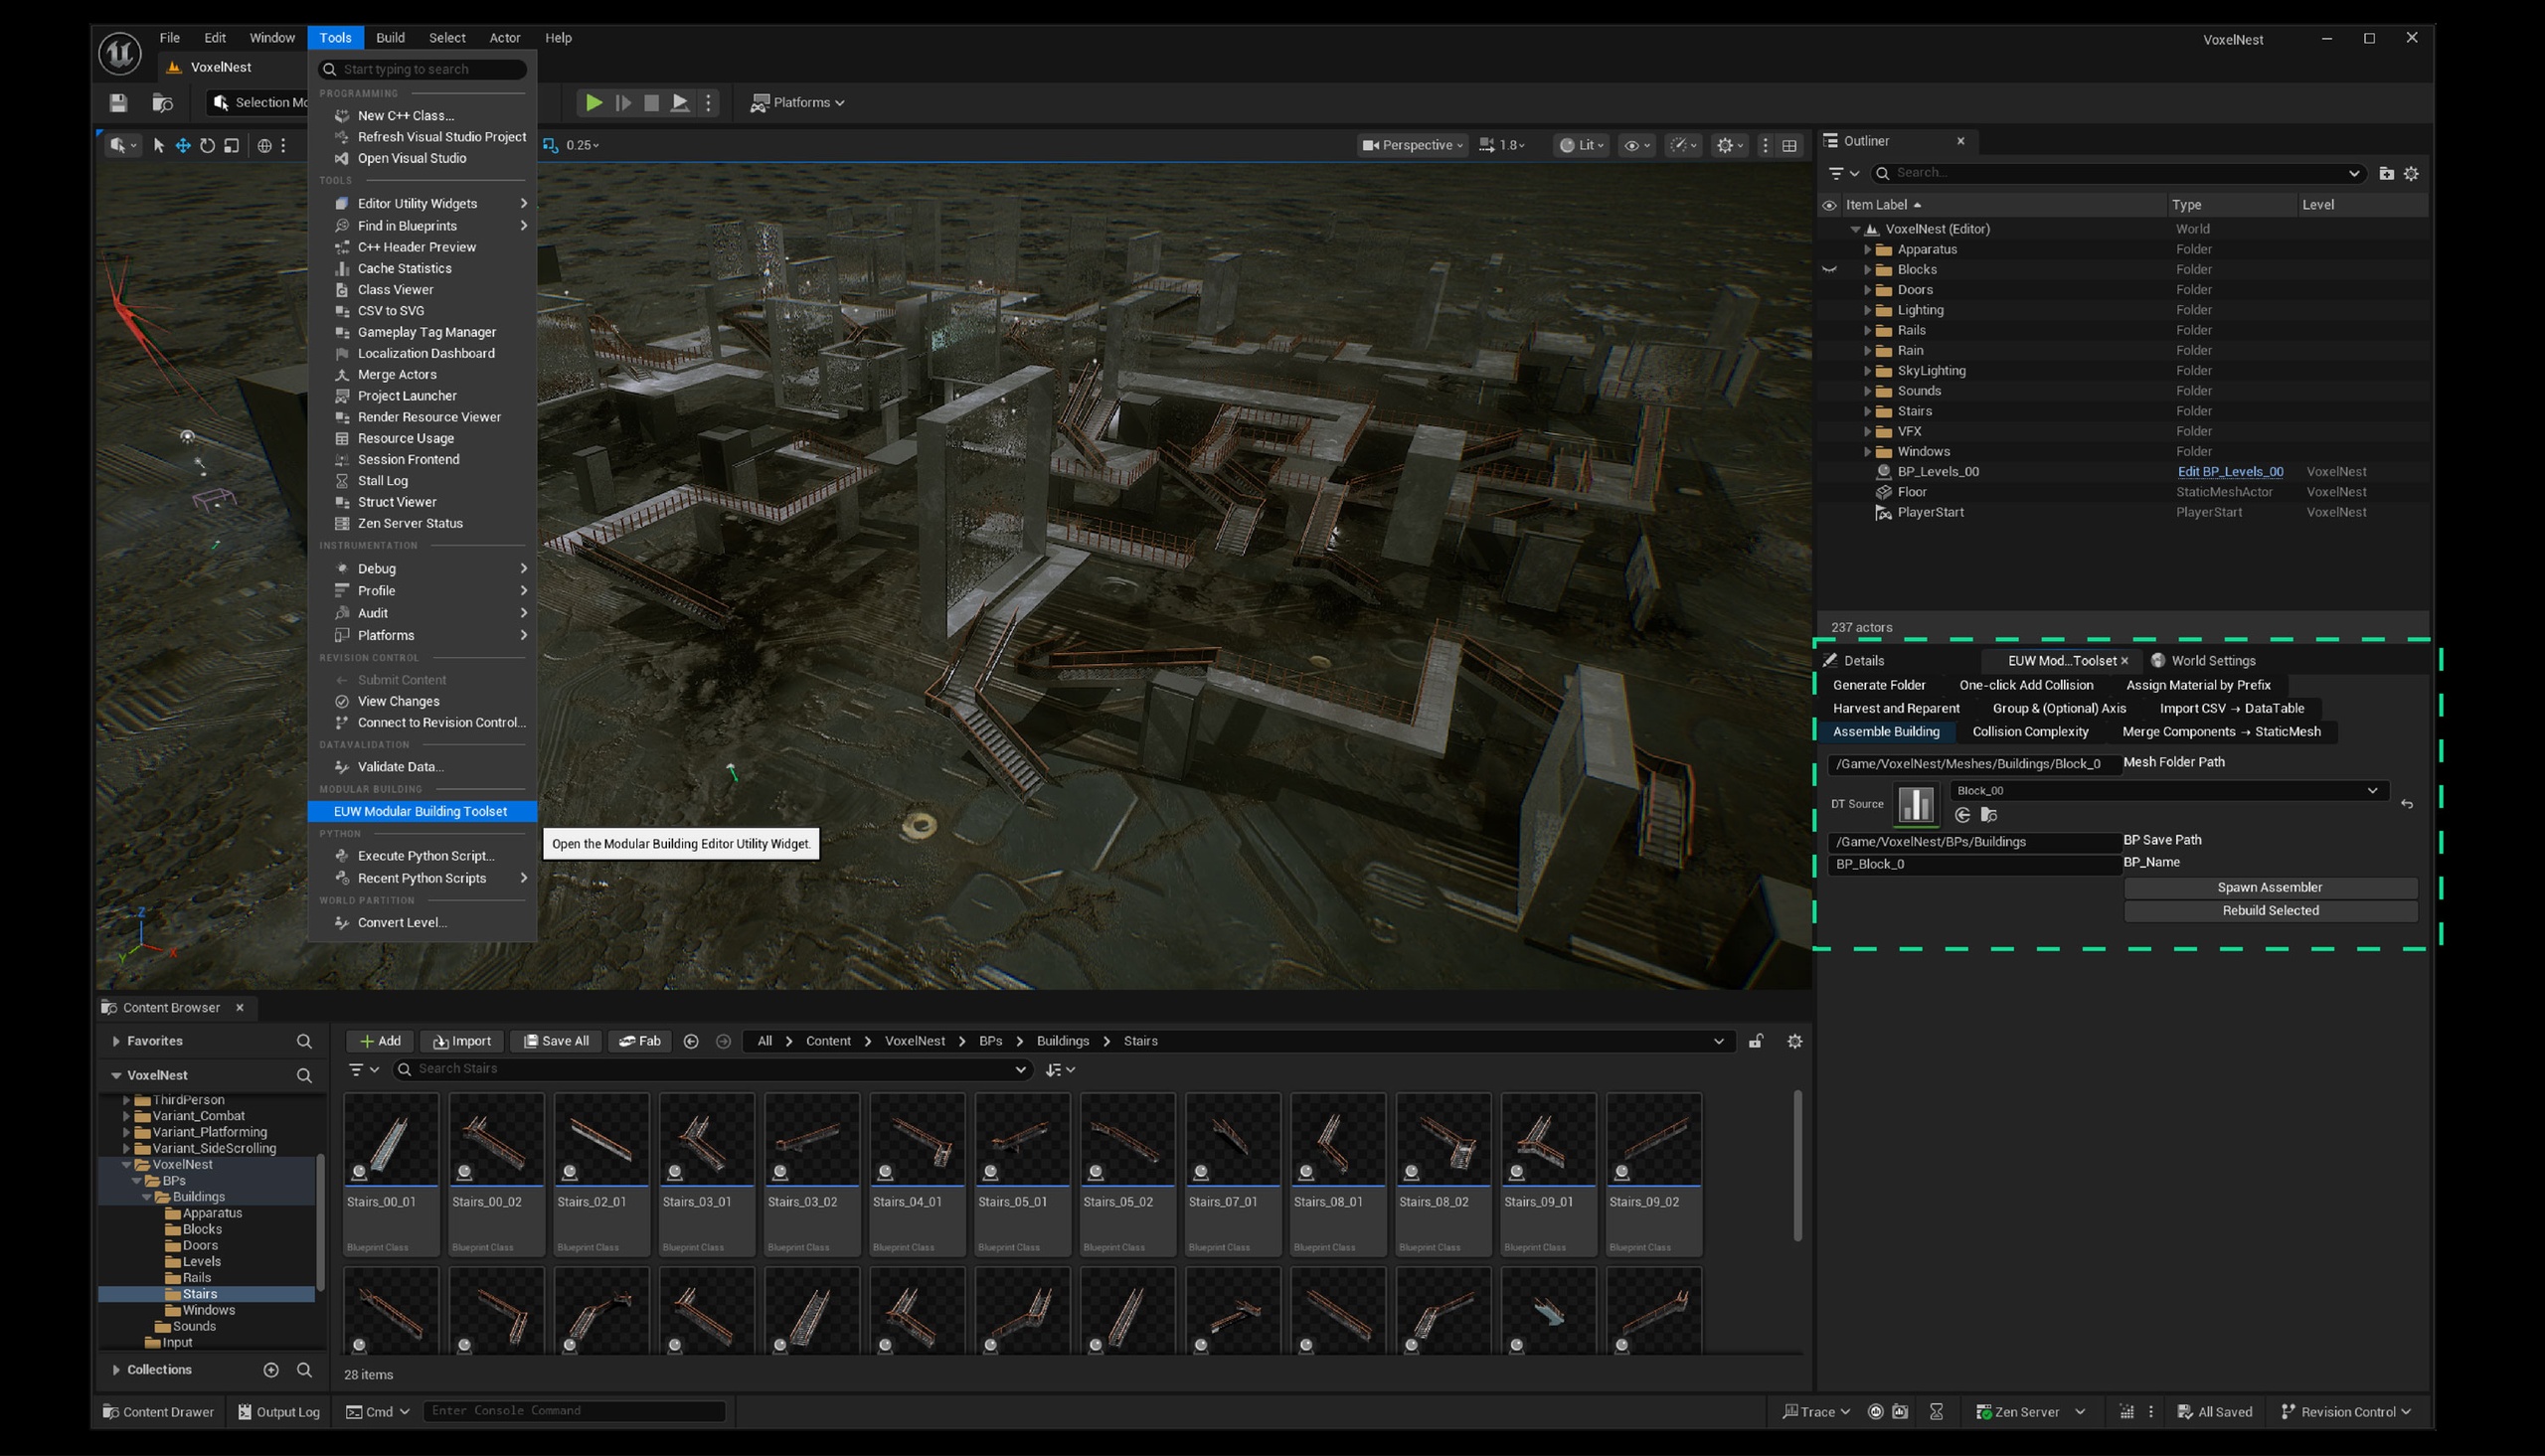2545x1456 pixels.
Task: Open the Revision Control status bar dropdown
Action: pos(2346,1411)
